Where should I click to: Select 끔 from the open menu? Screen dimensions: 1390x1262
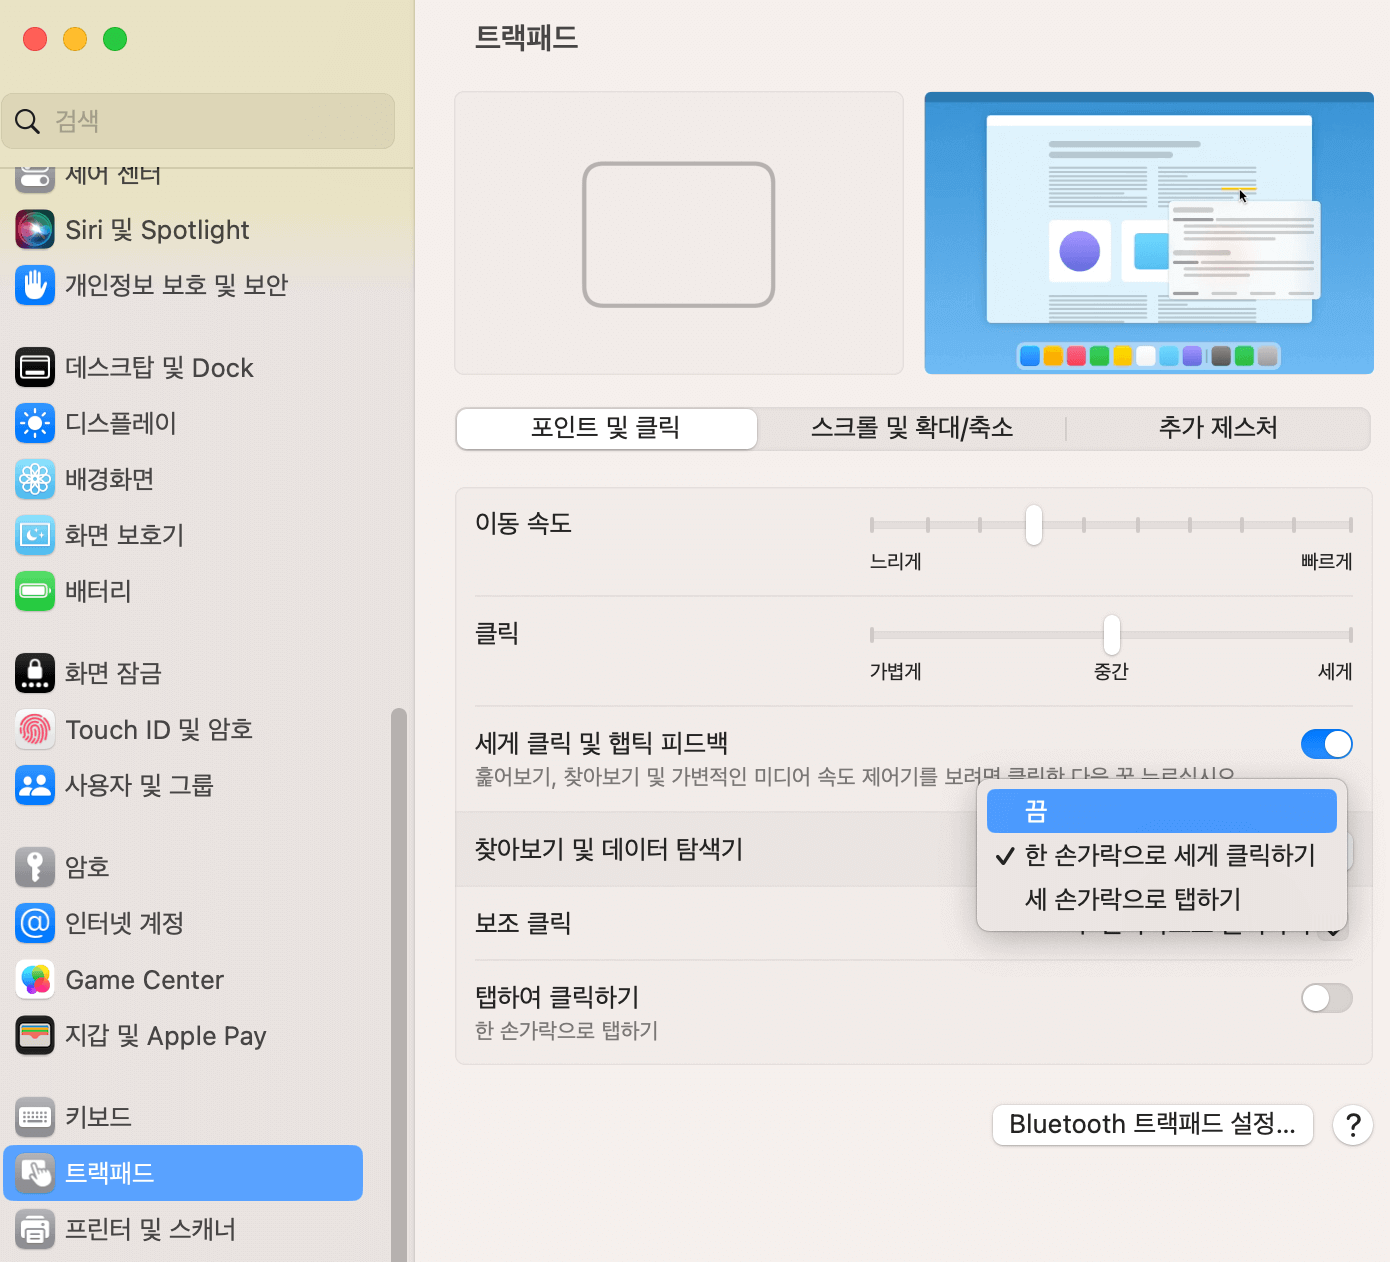[1161, 811]
